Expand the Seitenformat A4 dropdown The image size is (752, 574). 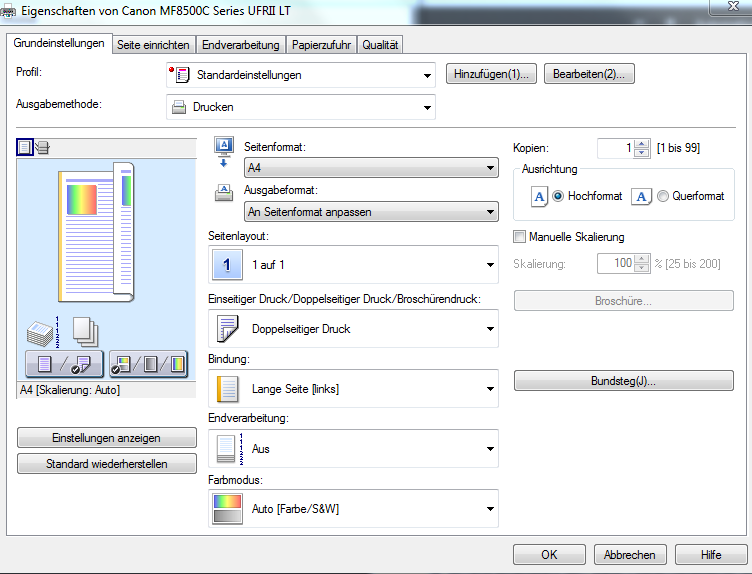pos(371,168)
